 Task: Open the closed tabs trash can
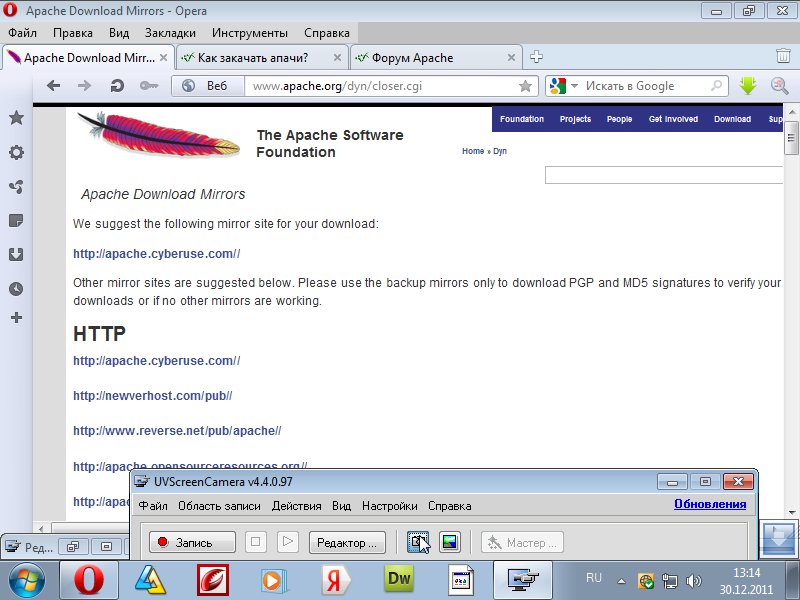[x=783, y=56]
